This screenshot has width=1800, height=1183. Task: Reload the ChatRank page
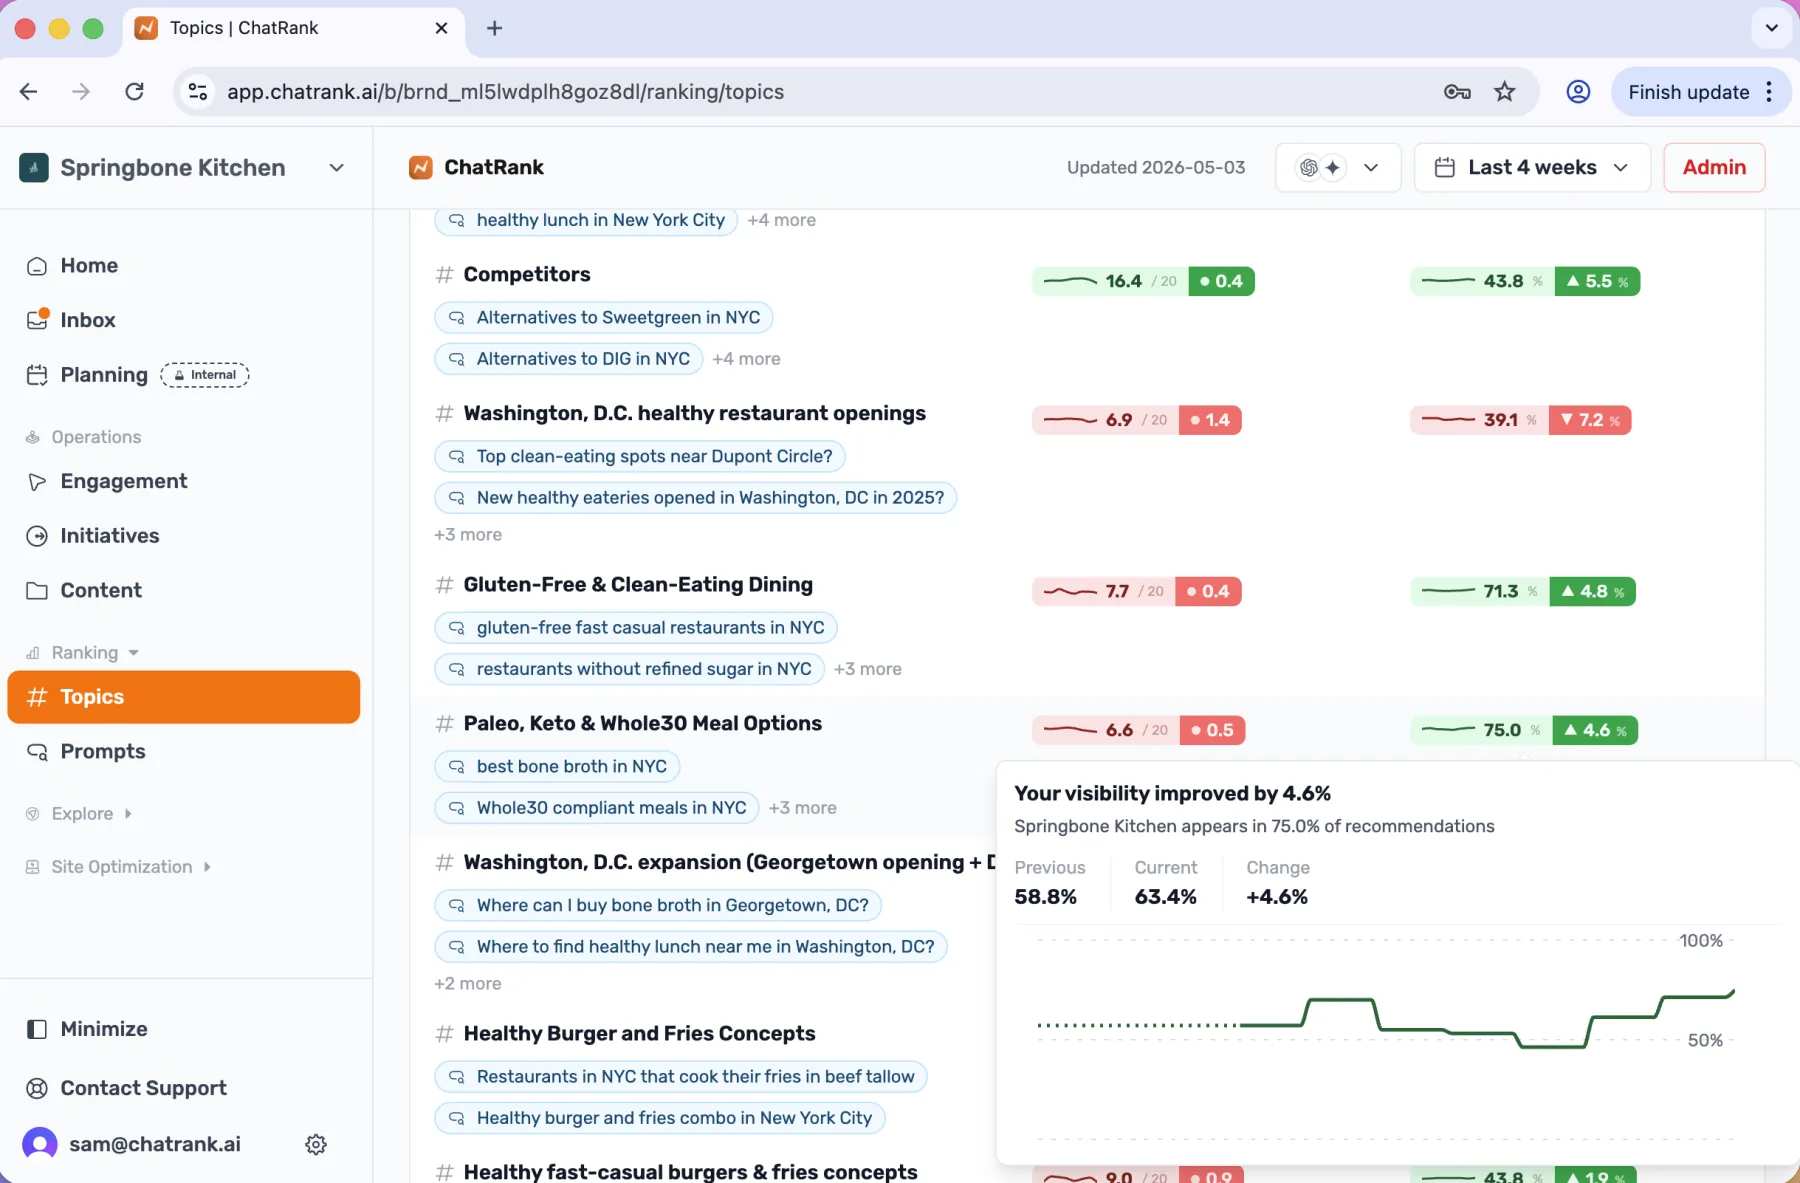[x=134, y=91]
